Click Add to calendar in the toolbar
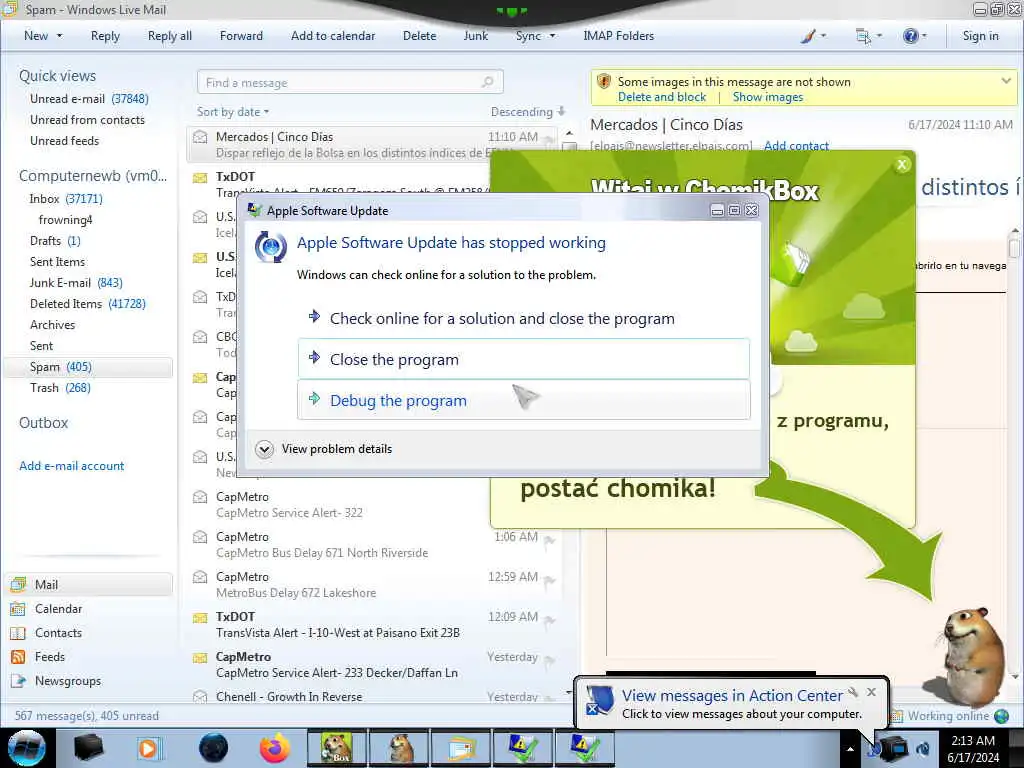 (333, 37)
